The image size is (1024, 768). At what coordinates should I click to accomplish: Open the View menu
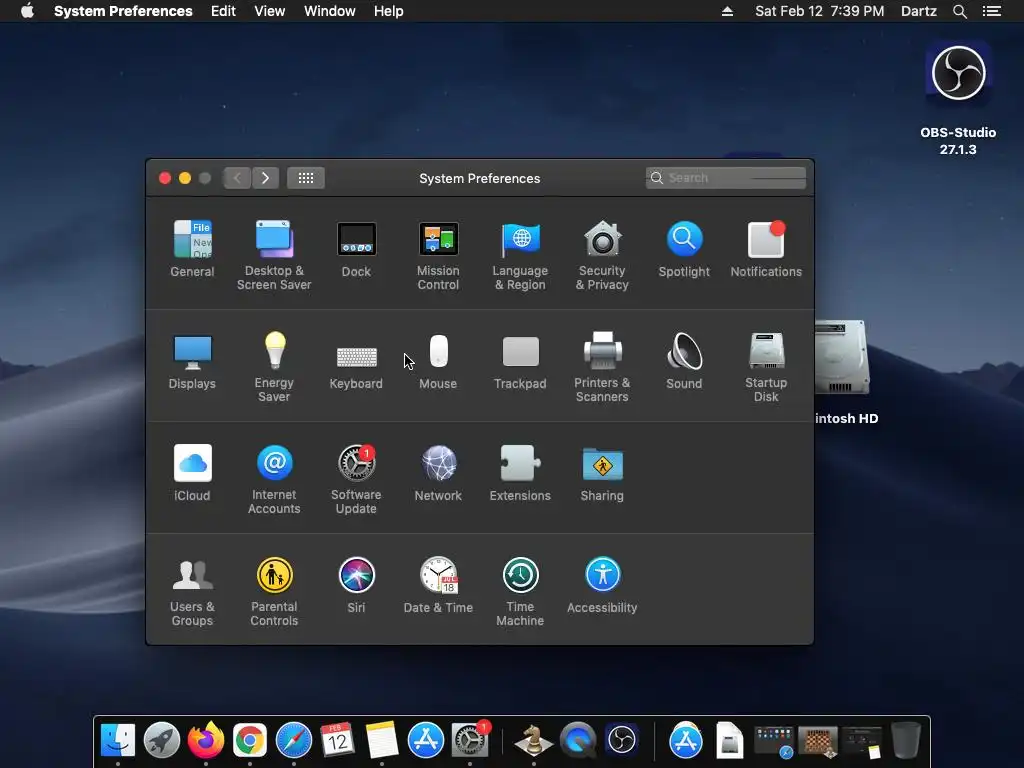[x=270, y=11]
